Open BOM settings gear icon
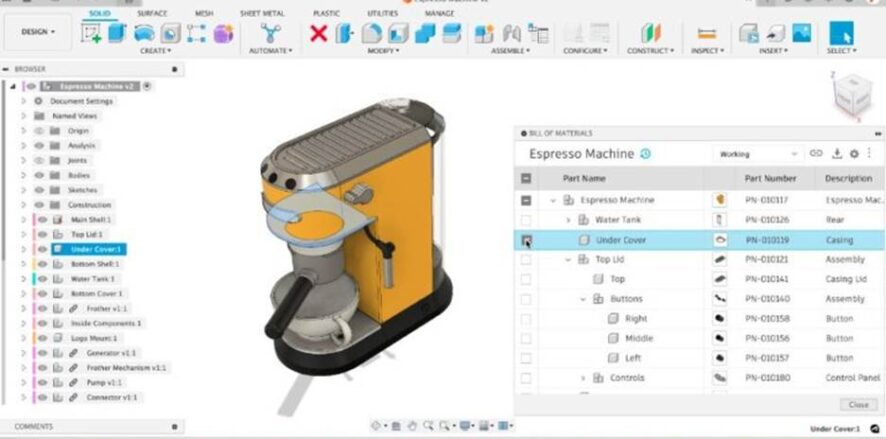The height and width of the screenshot is (439, 886). pos(854,154)
